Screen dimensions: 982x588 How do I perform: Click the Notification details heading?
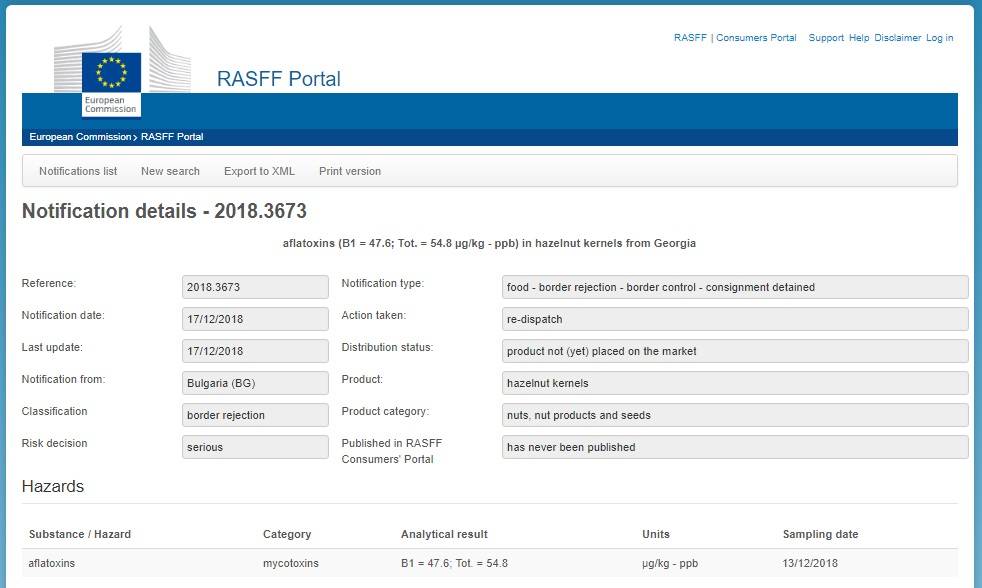pyautogui.click(x=164, y=211)
